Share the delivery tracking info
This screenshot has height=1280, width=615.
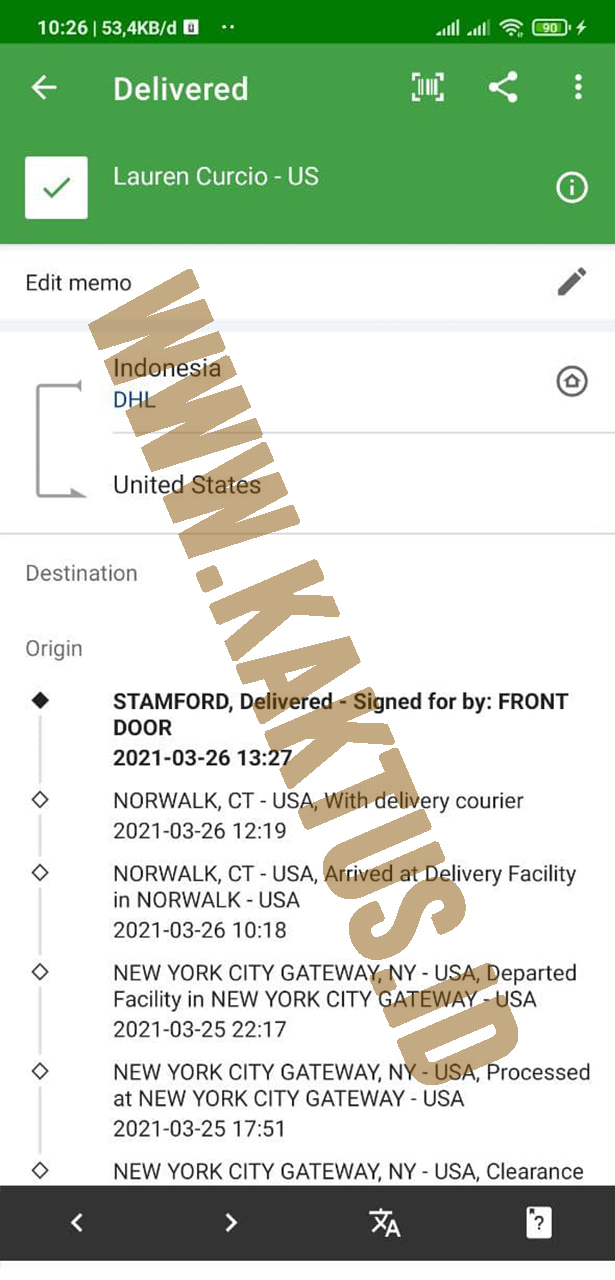pyautogui.click(x=503, y=88)
